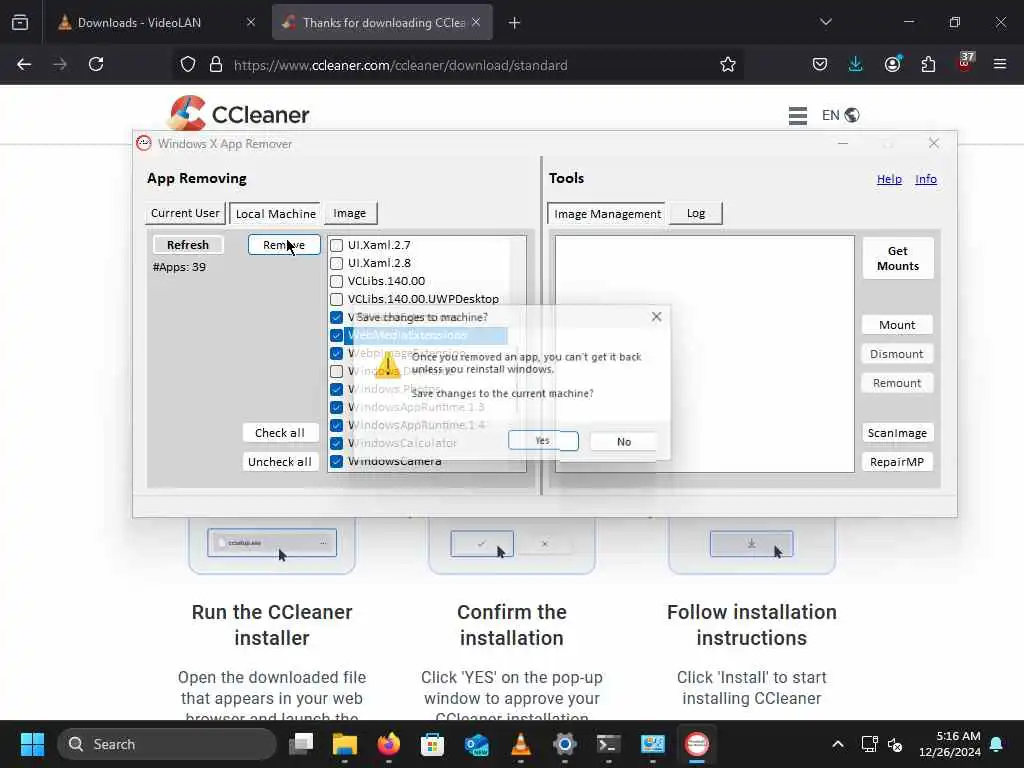Open the notification bell icon
The height and width of the screenshot is (768, 1024).
click(997, 744)
